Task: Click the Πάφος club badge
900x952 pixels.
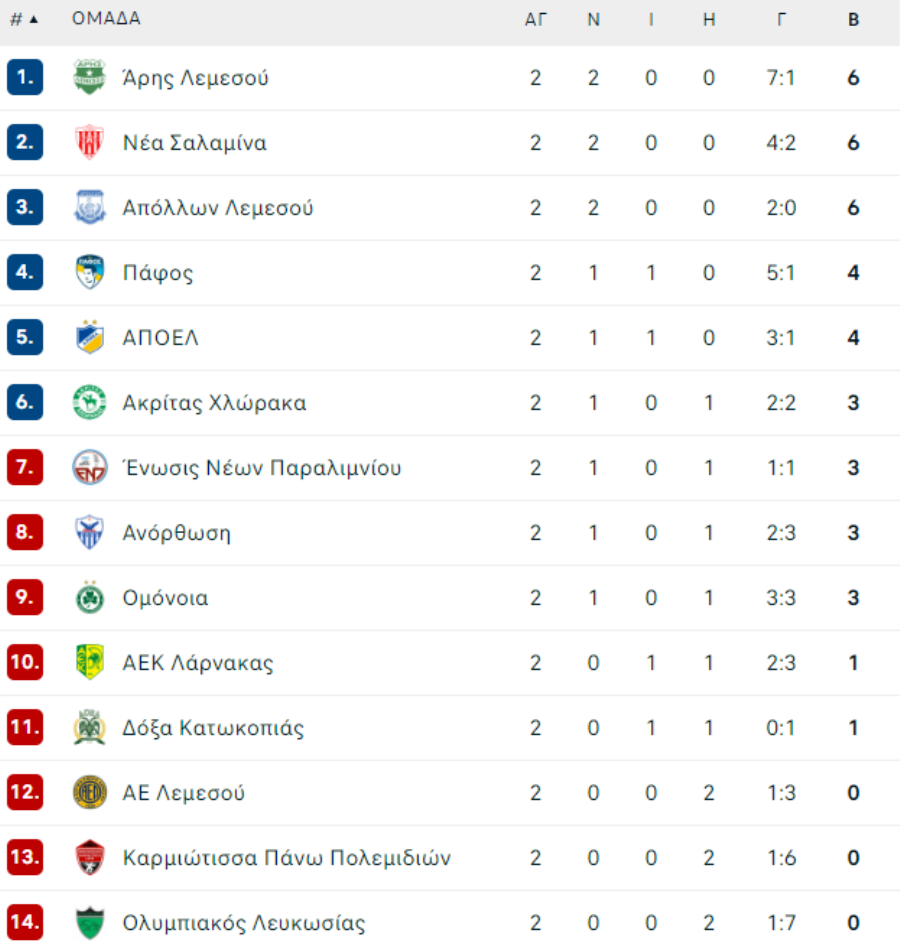Action: (x=89, y=272)
